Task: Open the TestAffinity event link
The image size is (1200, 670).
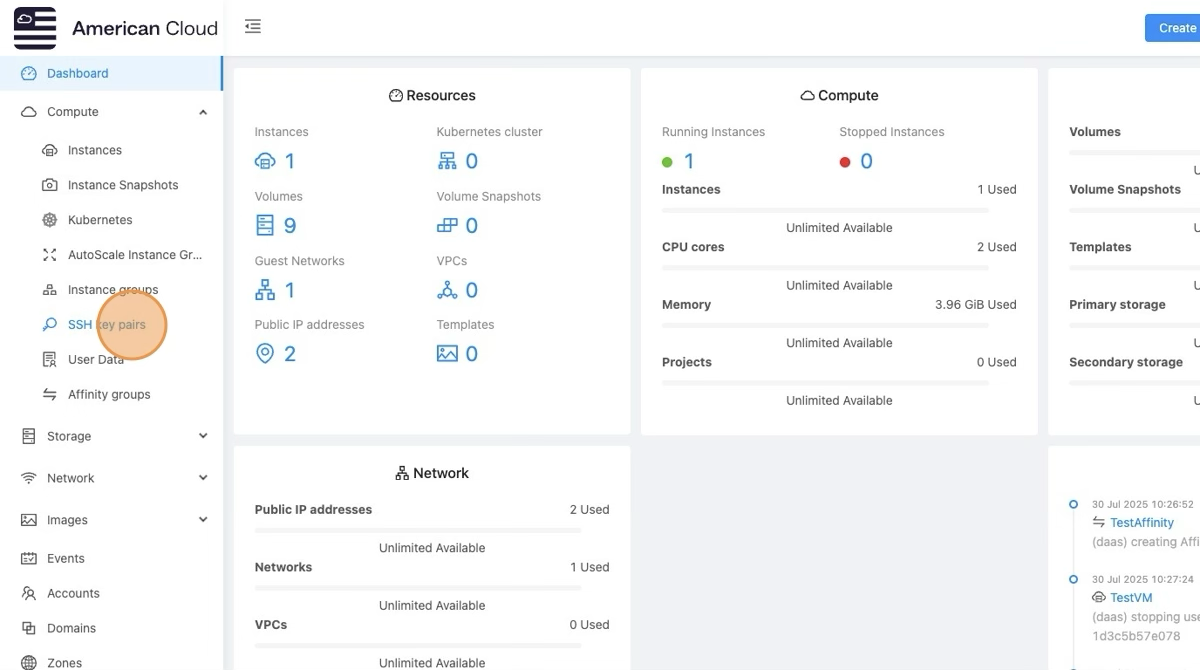Action: pyautogui.click(x=1141, y=523)
